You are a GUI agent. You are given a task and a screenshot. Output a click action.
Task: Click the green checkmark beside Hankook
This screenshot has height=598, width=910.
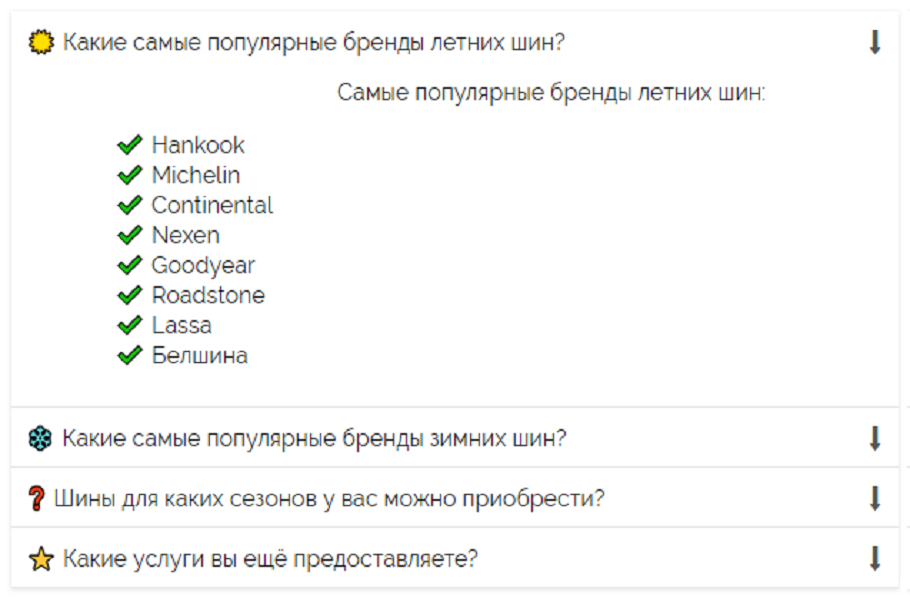pos(129,143)
